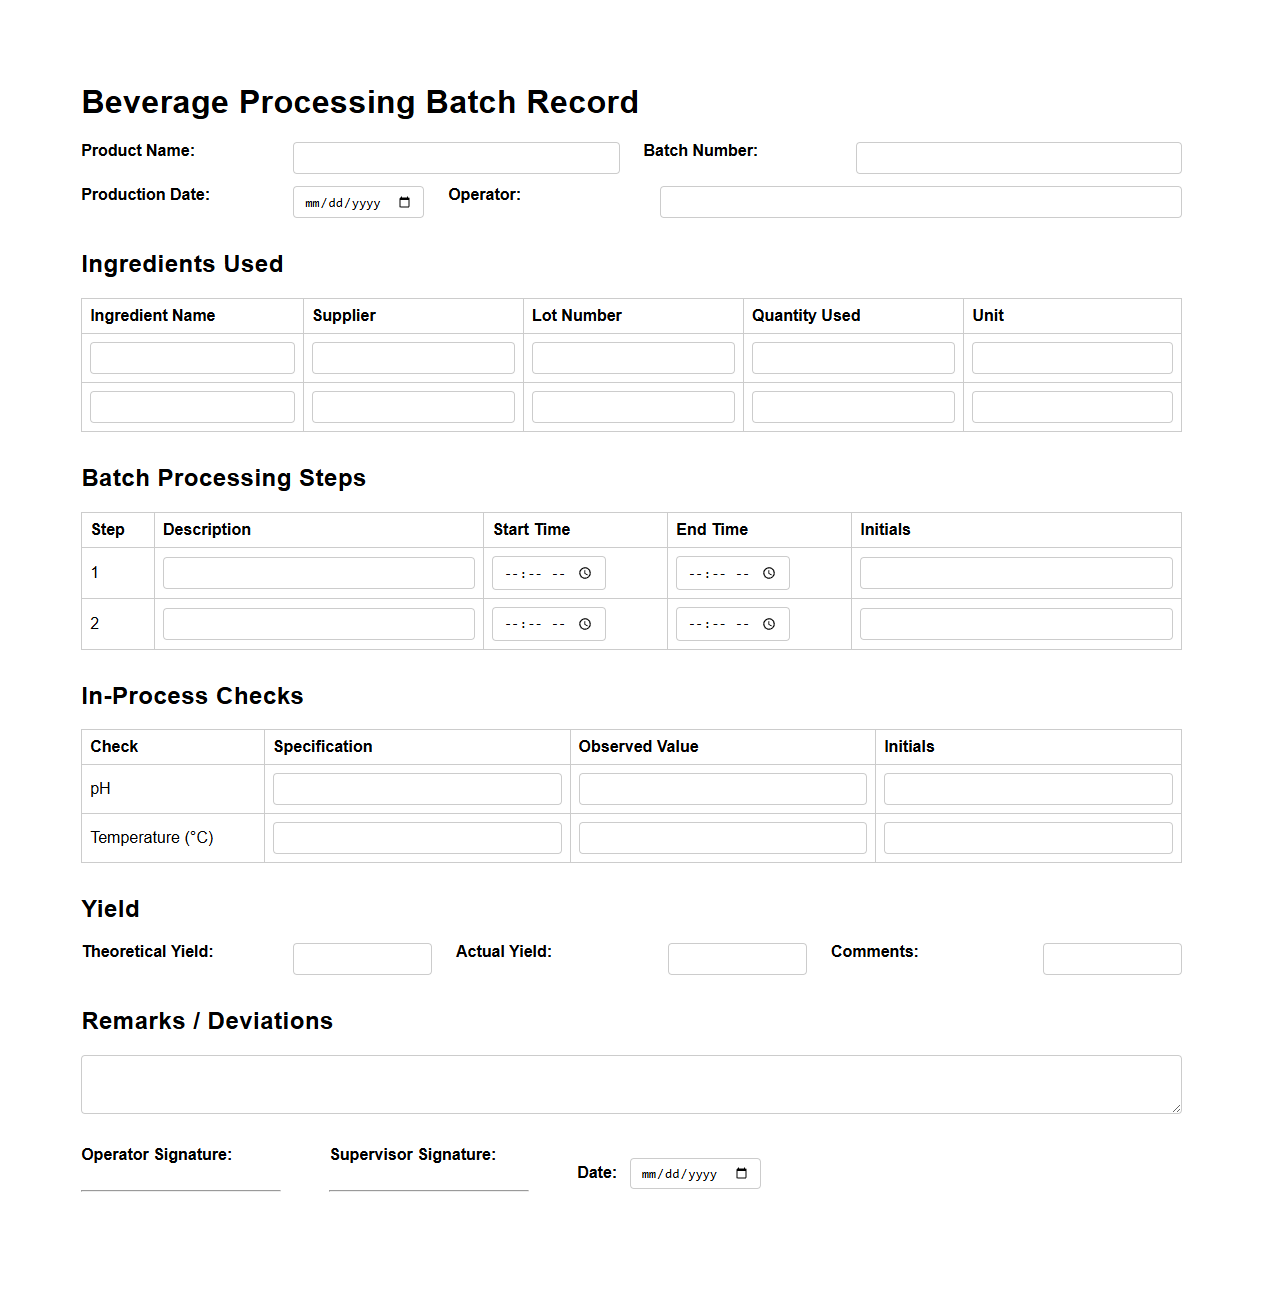Viewport: 1263px width, 1316px height.
Task: Select the first Lot Number field
Action: click(632, 357)
